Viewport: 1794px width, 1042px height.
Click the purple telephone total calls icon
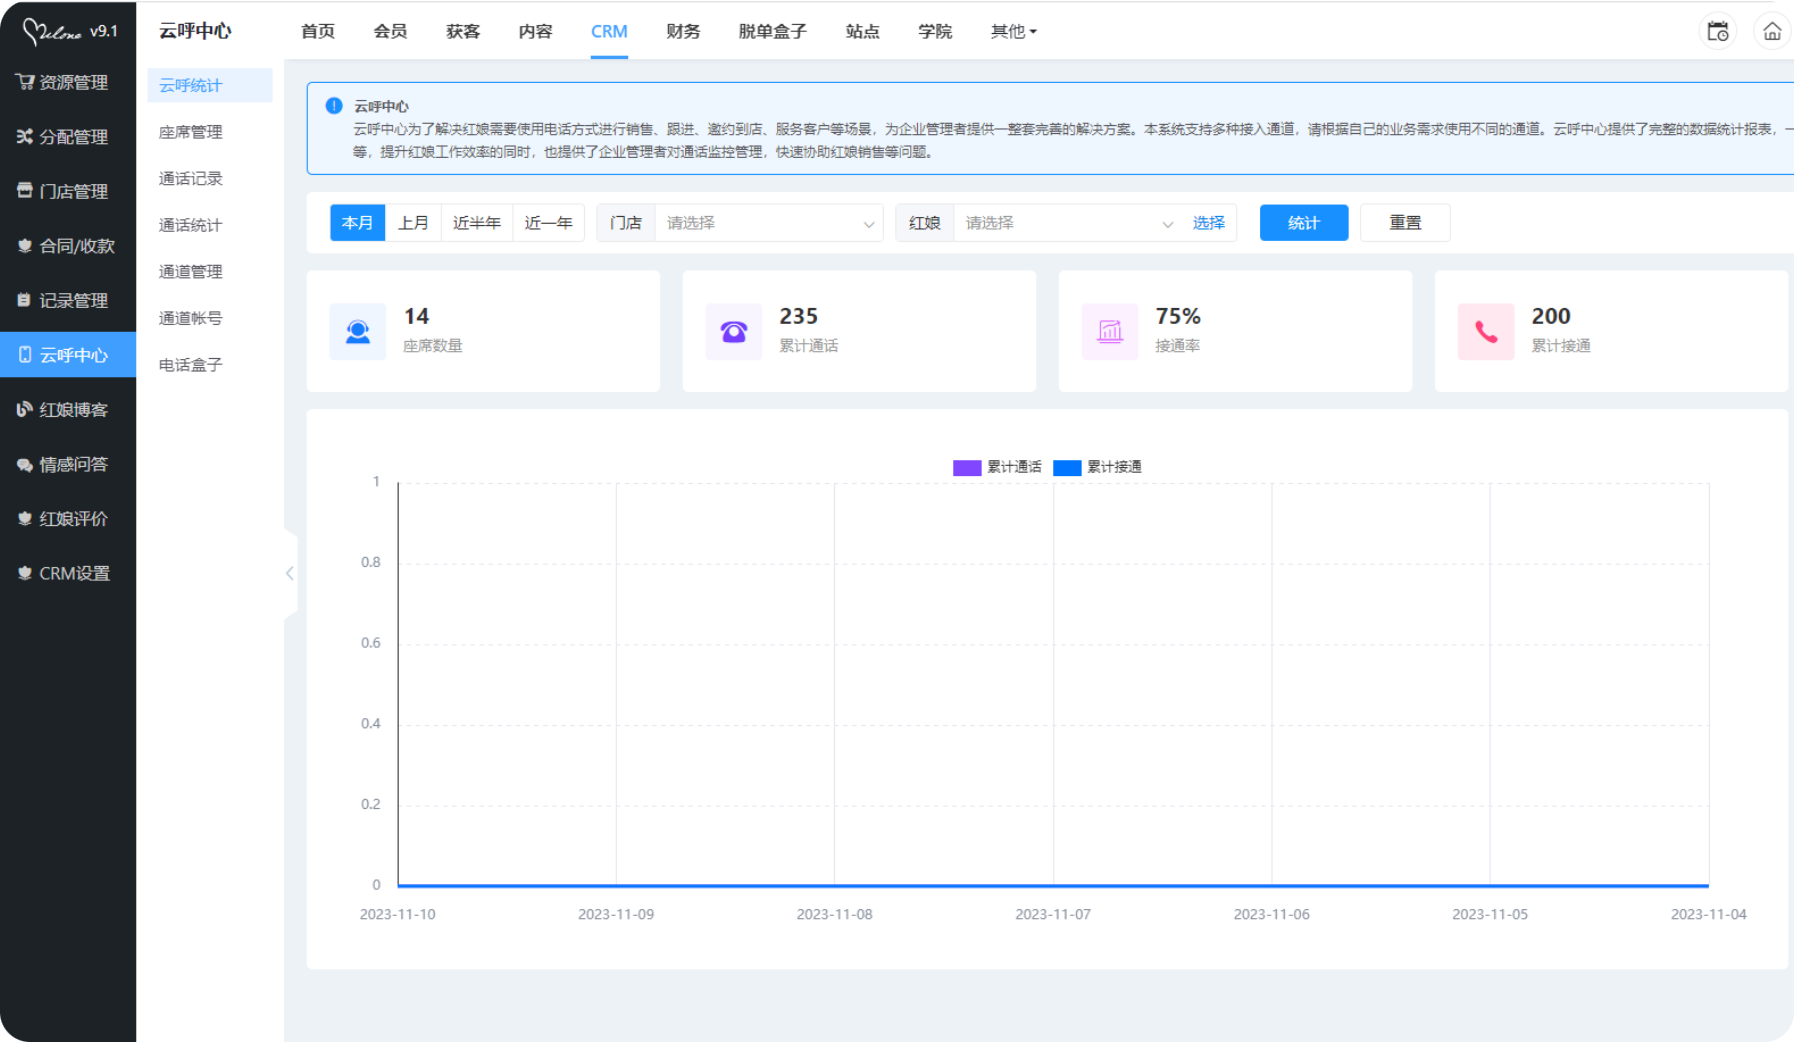click(734, 331)
